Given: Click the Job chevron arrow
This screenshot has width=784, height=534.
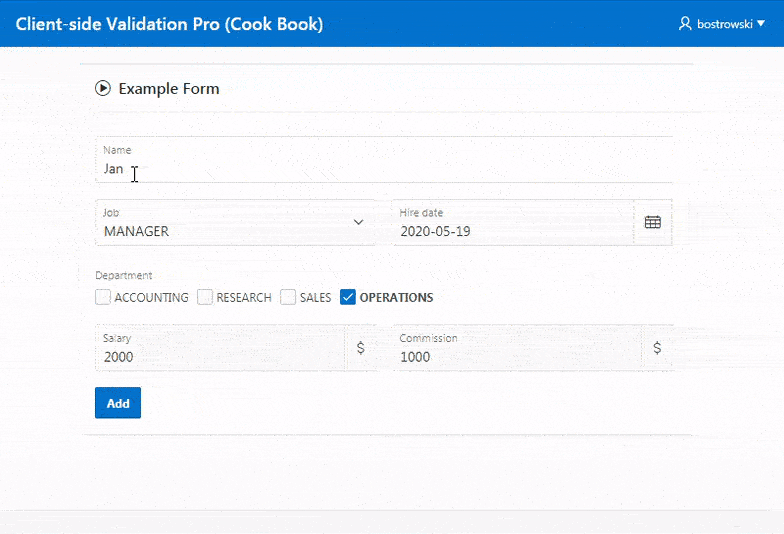Looking at the screenshot, I should click(358, 222).
